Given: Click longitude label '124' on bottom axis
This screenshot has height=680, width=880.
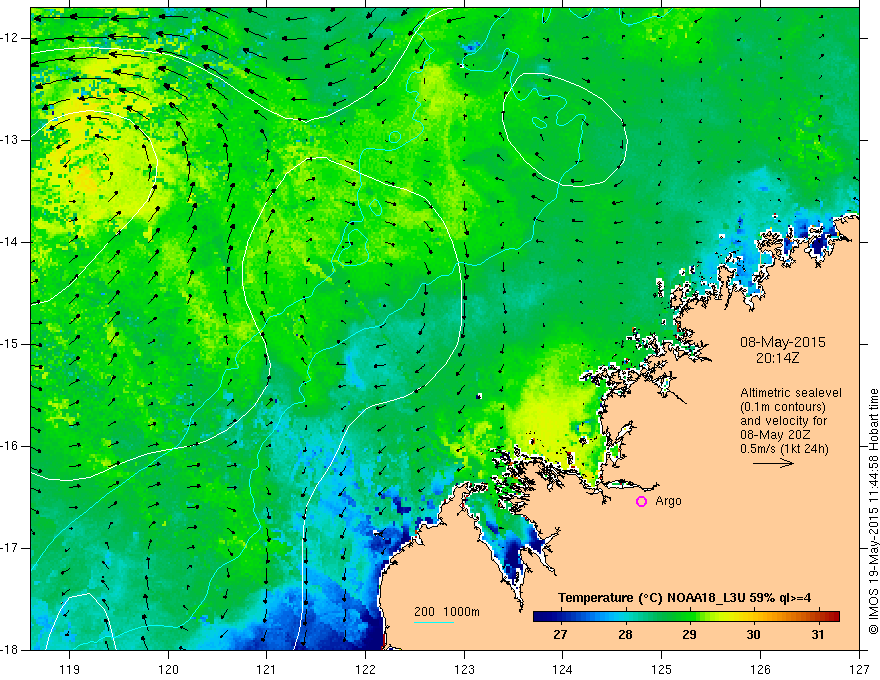Looking at the screenshot, I should pos(563,669).
